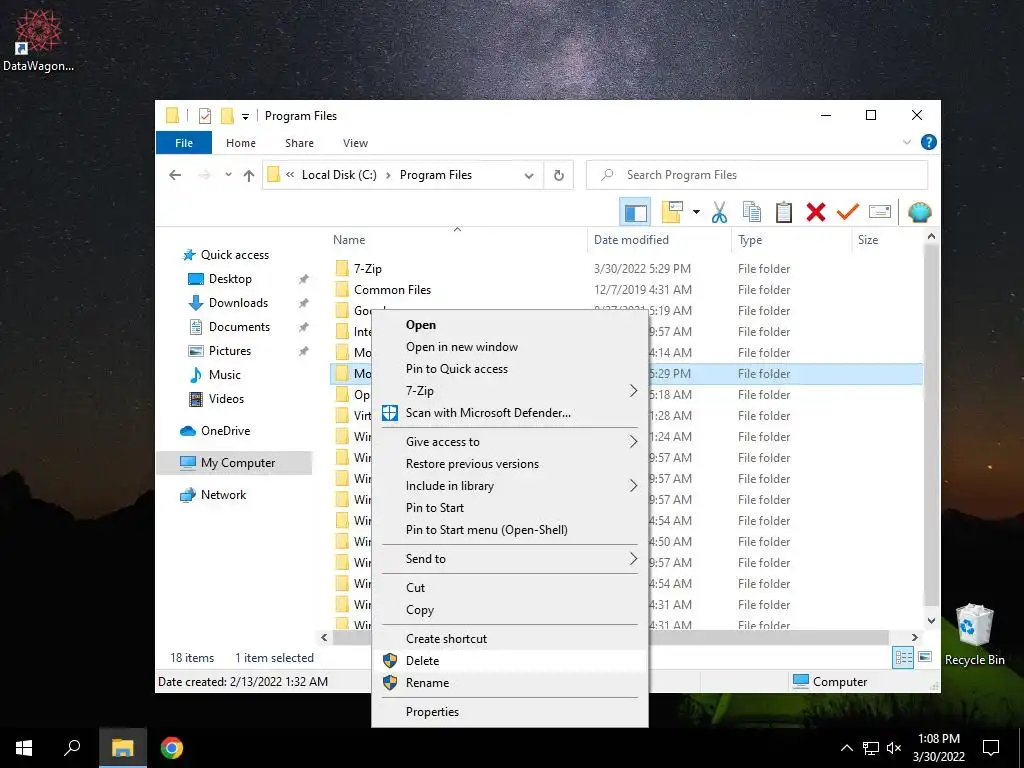The width and height of the screenshot is (1024, 768).
Task: Click the properties checkmark in quick access toolbar
Action: pos(205,116)
